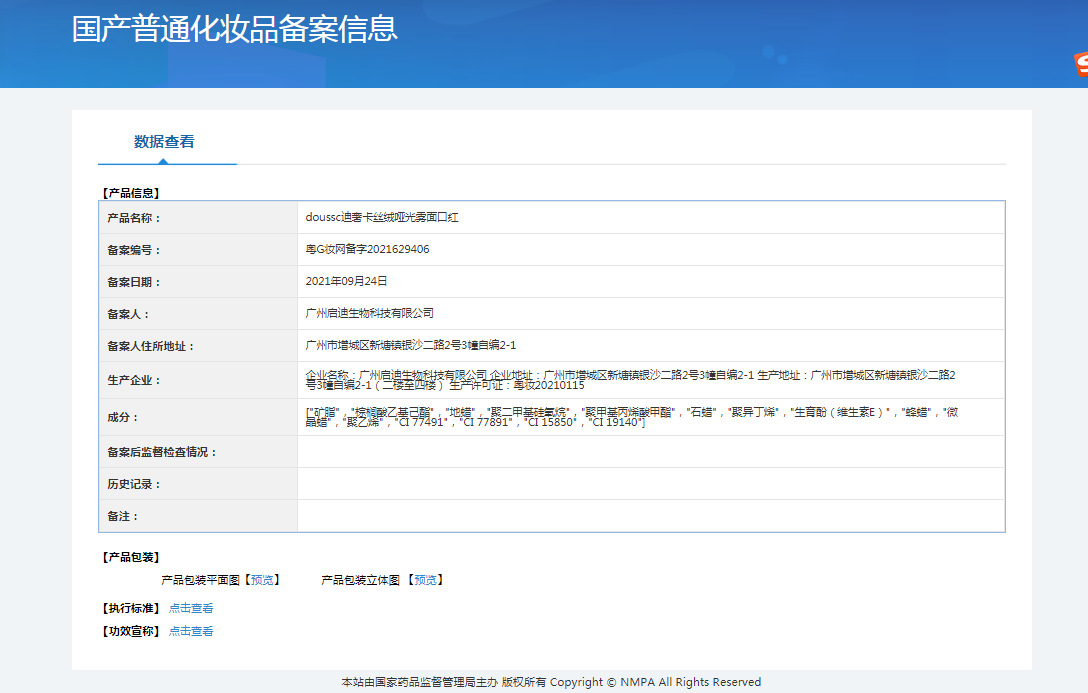Select the product name doussci lipstick text
Screen dimensions: 1088x693
381,217
